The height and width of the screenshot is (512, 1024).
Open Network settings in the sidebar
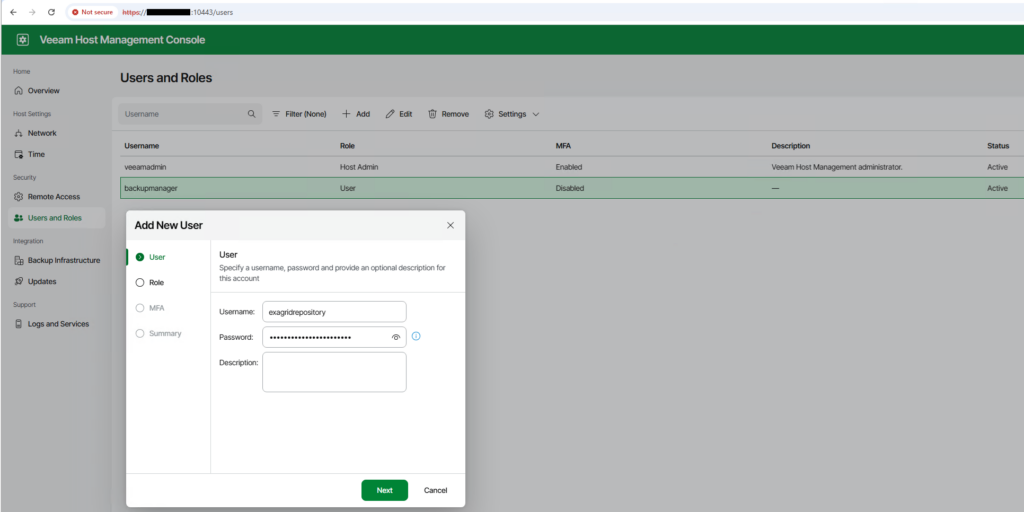(42, 133)
